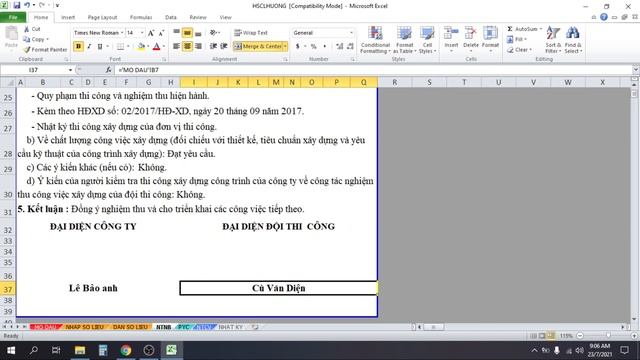Open Format as Table gallery
Screen dimensions: 640x360
404,40
